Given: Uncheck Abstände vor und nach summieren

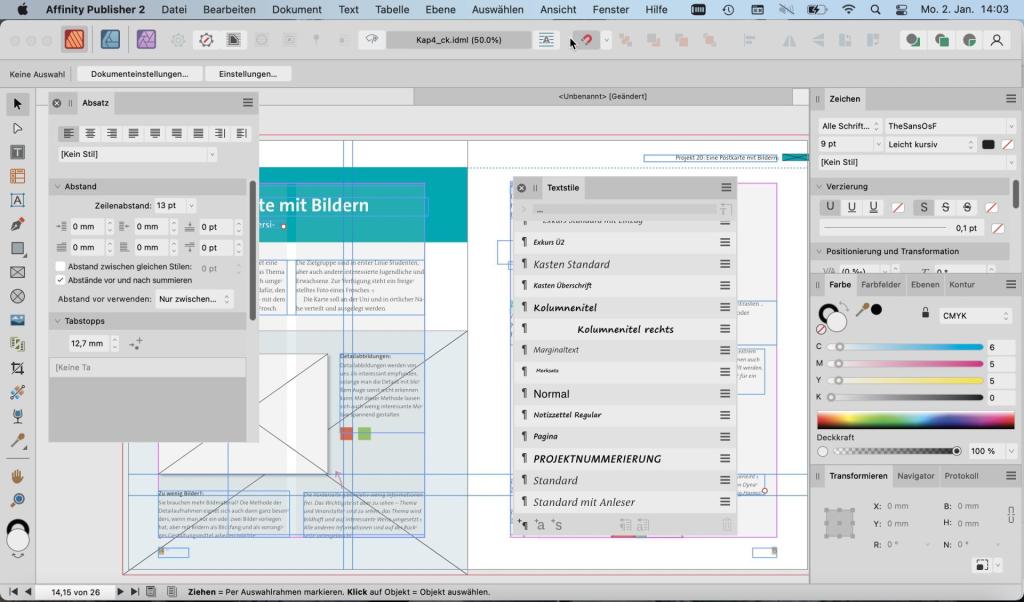Looking at the screenshot, I should pos(59,279).
